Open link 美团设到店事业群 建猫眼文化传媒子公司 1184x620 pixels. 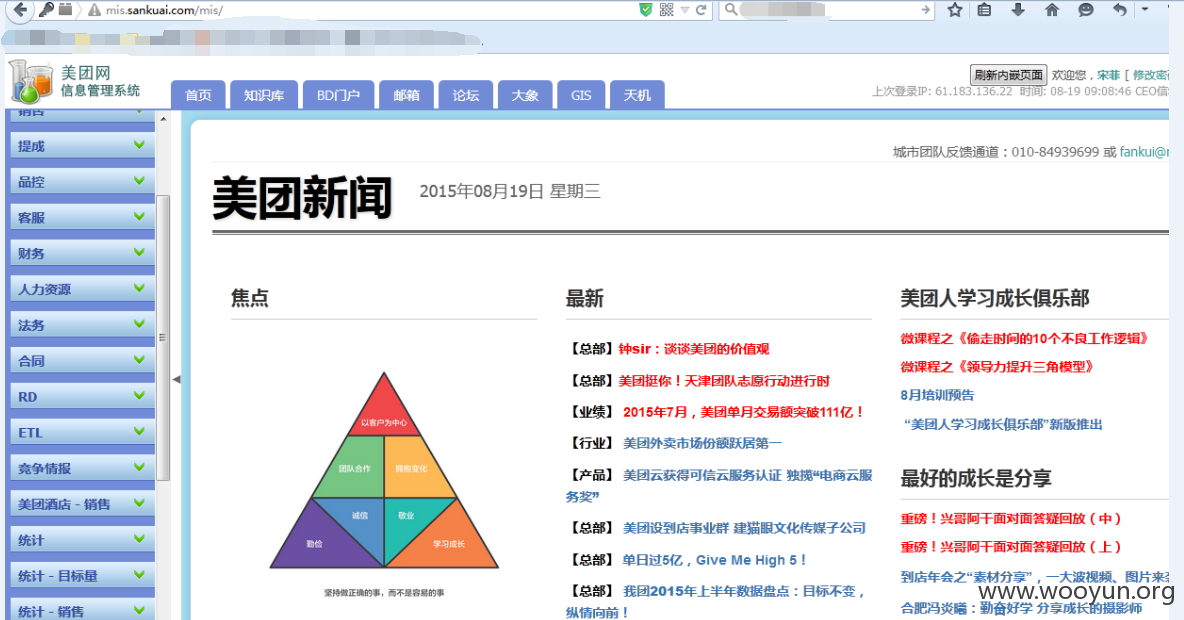point(744,528)
